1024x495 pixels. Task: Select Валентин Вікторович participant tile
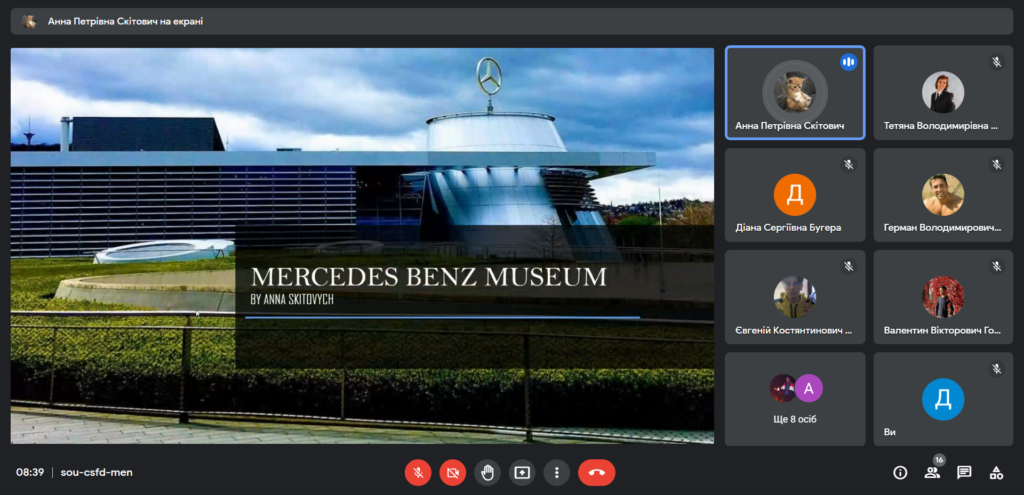943,297
